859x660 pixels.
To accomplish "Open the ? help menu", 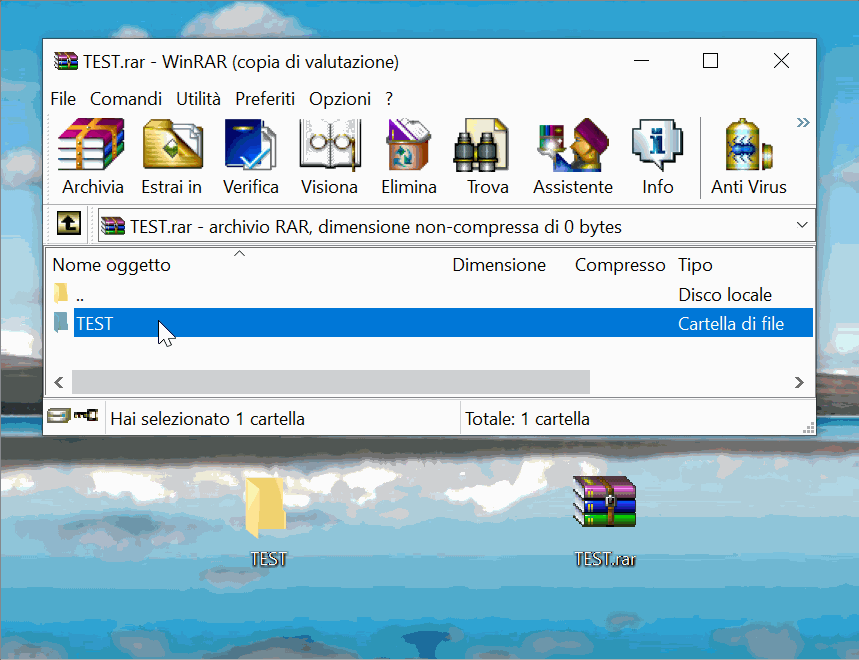I will tap(389, 99).
